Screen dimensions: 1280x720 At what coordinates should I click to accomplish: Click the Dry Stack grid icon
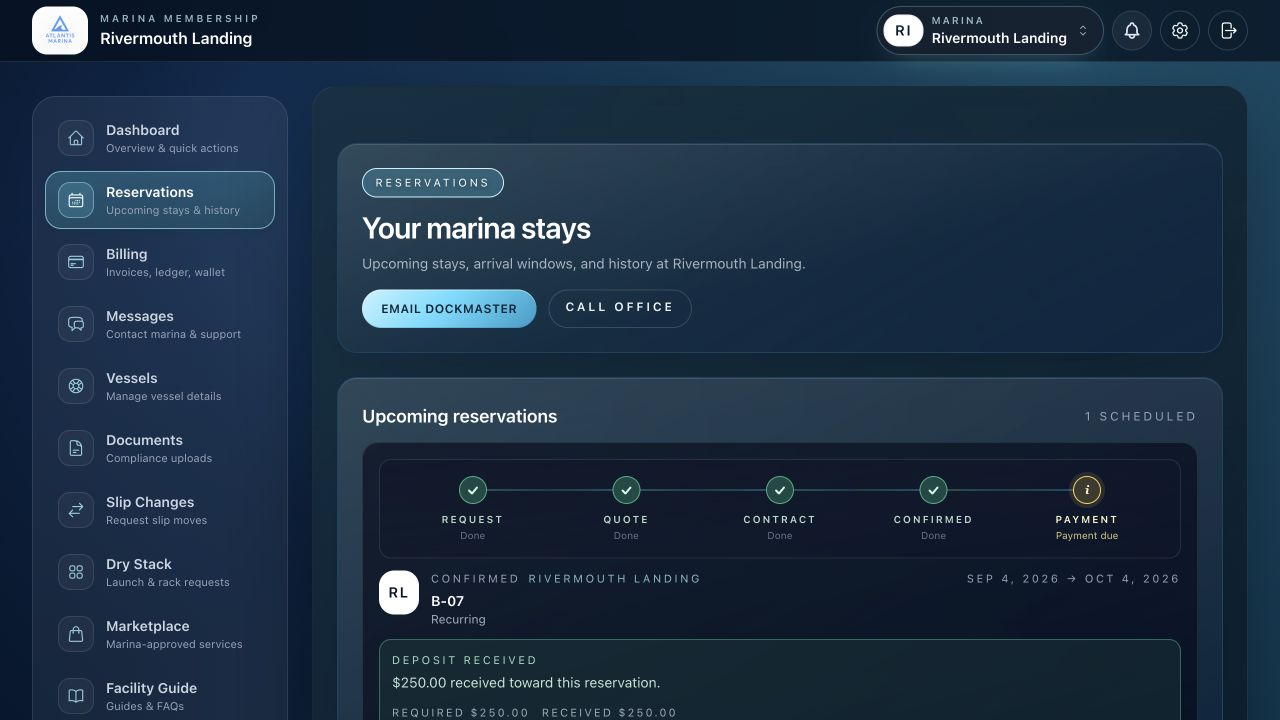coord(76,572)
